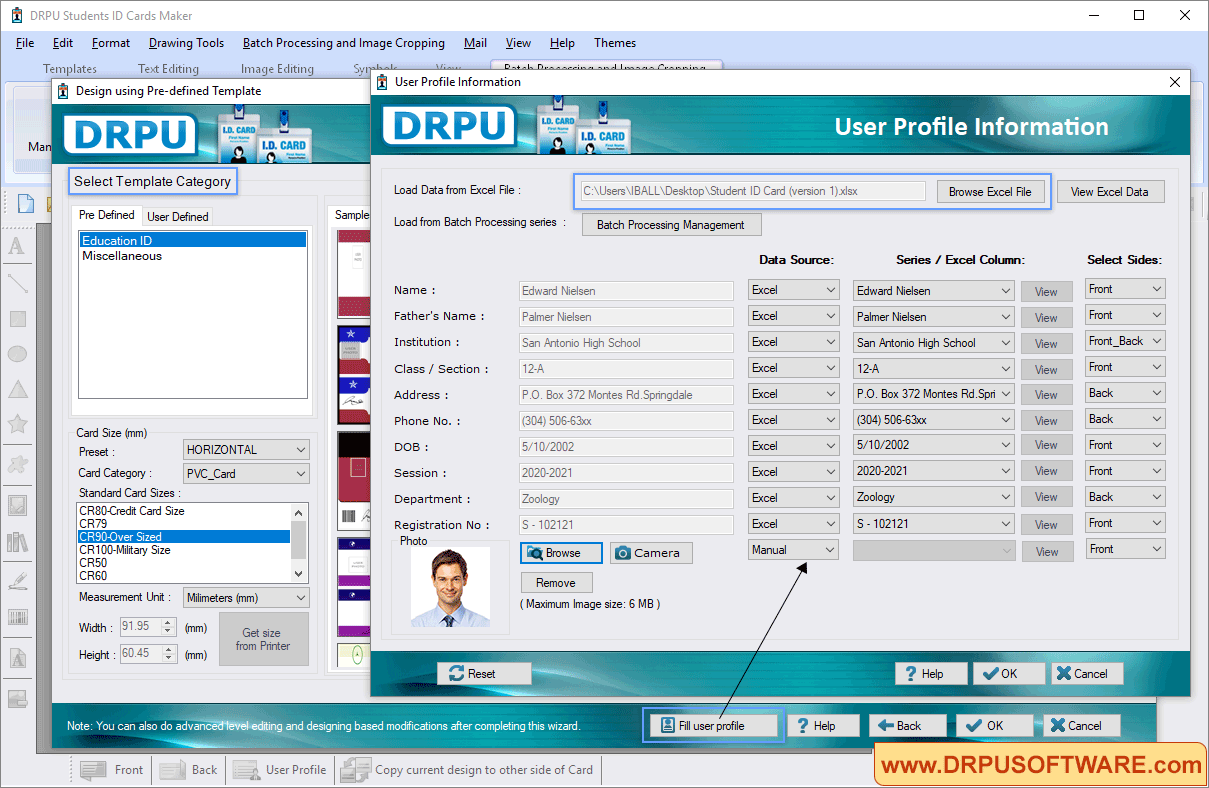Select the Symbol puzzle-piece tool

pyautogui.click(x=17, y=464)
